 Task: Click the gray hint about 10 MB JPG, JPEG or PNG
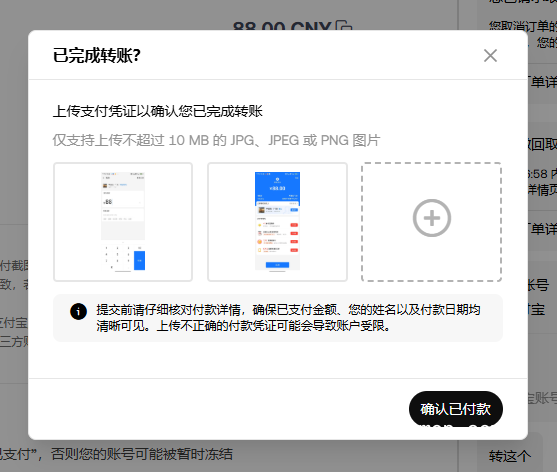pos(216,140)
